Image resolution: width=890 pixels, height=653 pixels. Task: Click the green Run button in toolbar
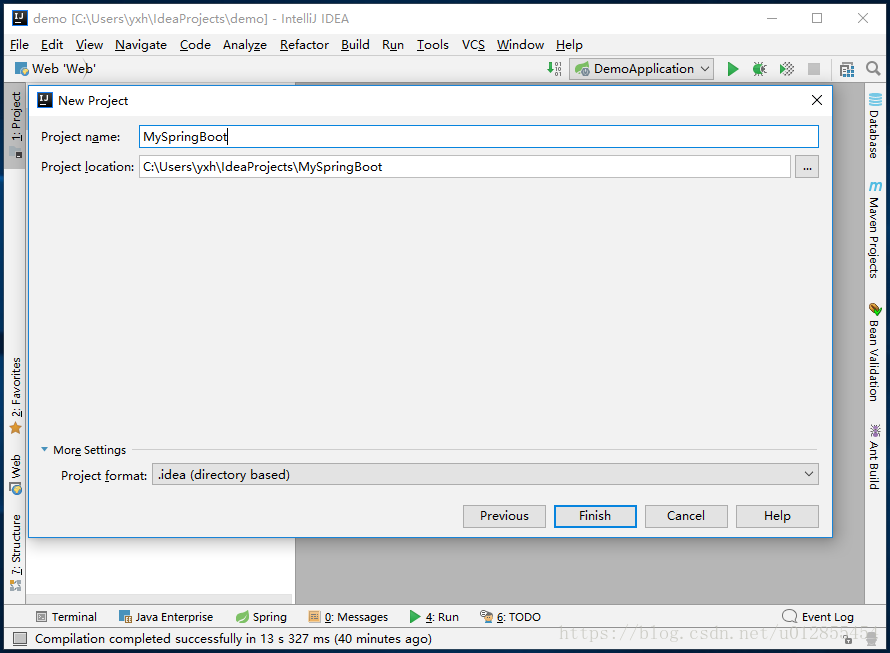tap(733, 69)
